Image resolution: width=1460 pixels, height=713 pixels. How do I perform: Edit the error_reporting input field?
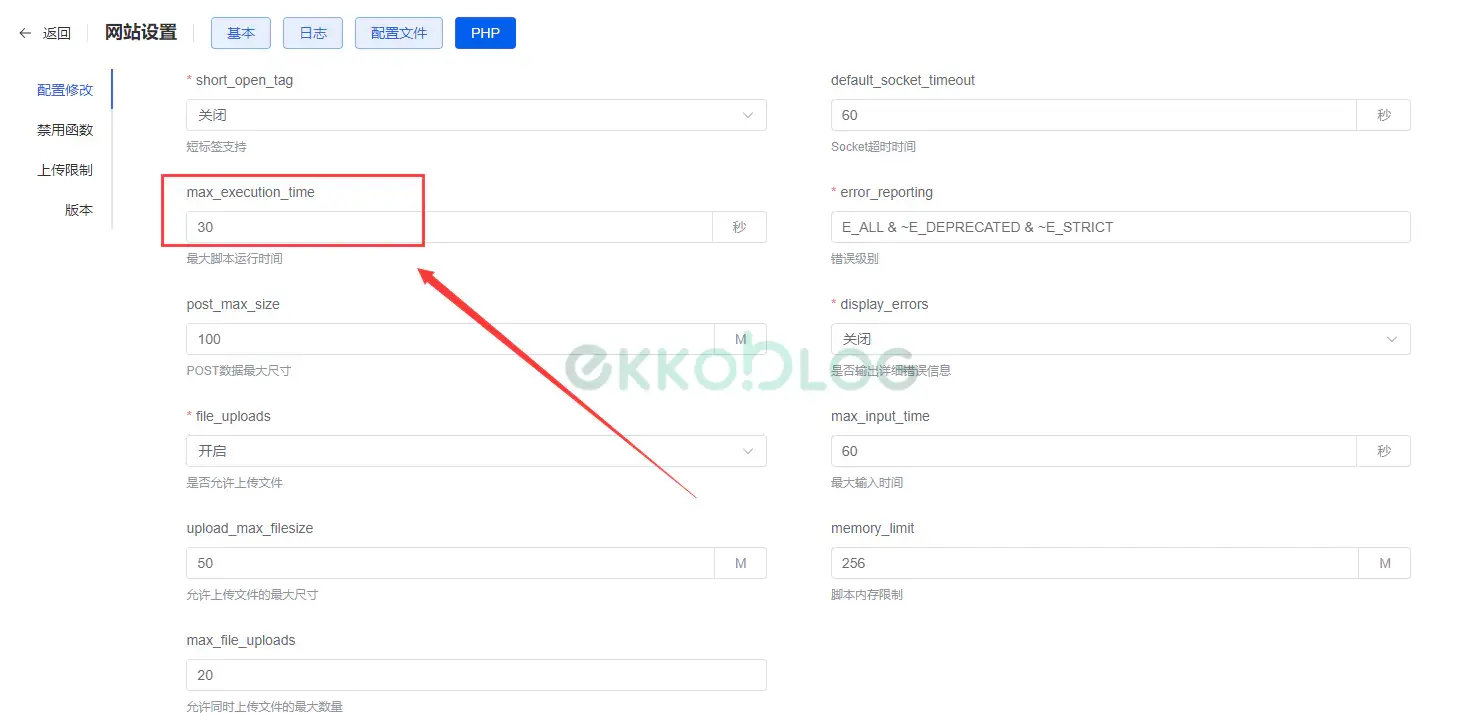tap(1120, 227)
